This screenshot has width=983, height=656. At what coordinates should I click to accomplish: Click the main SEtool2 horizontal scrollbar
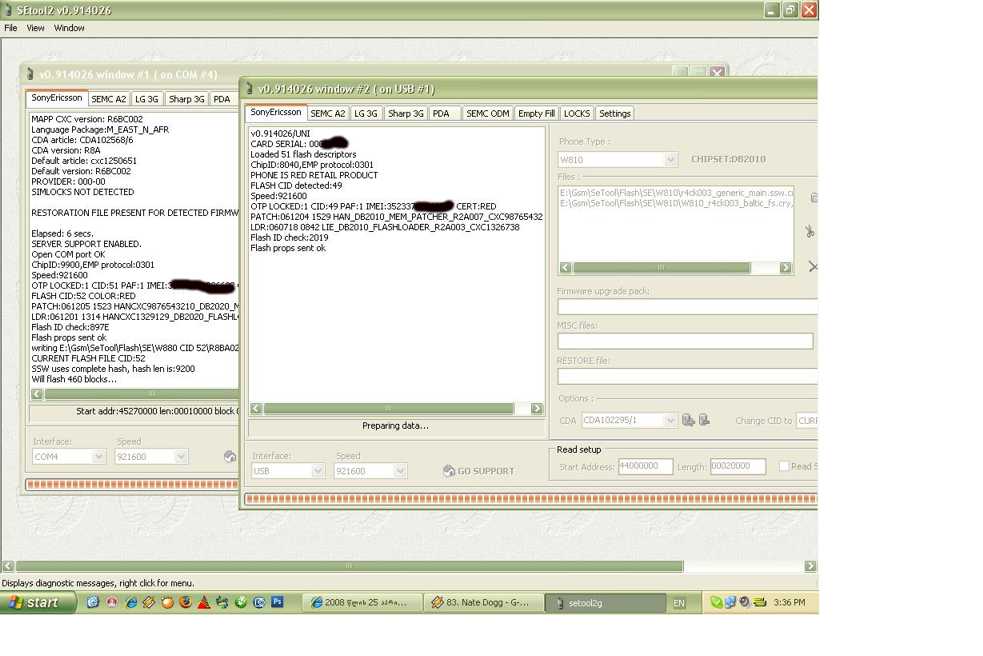(409, 566)
